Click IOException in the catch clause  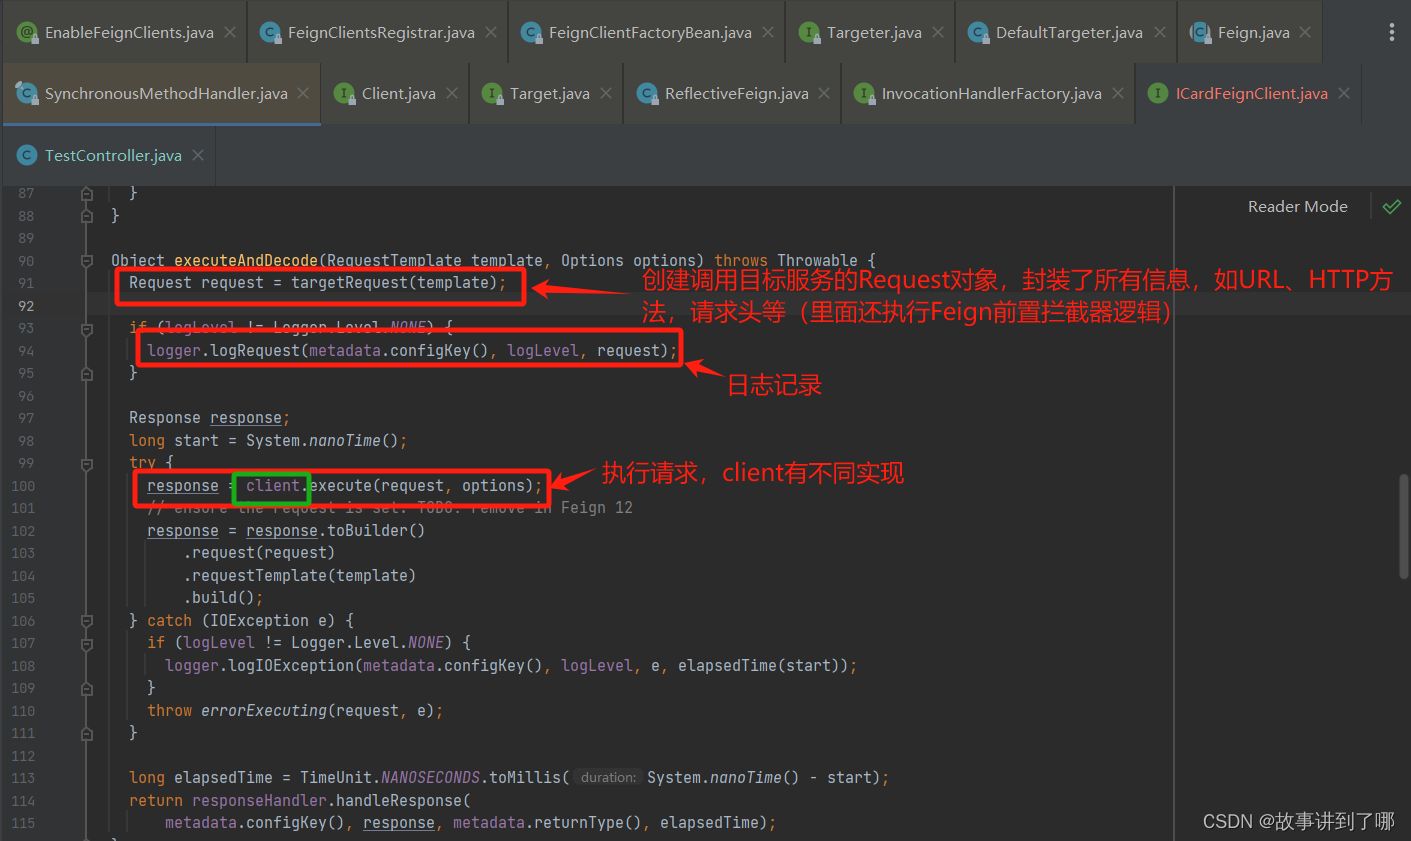259,621
